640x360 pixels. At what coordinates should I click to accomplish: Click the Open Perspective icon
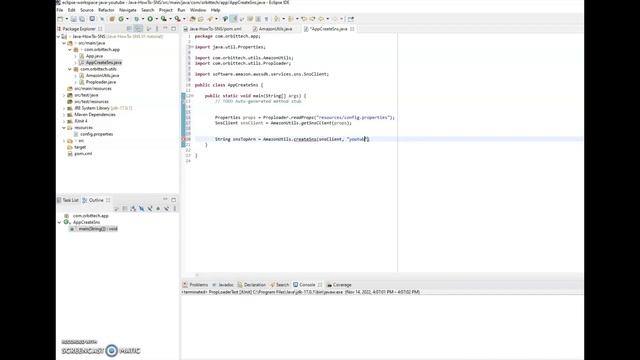351,19
